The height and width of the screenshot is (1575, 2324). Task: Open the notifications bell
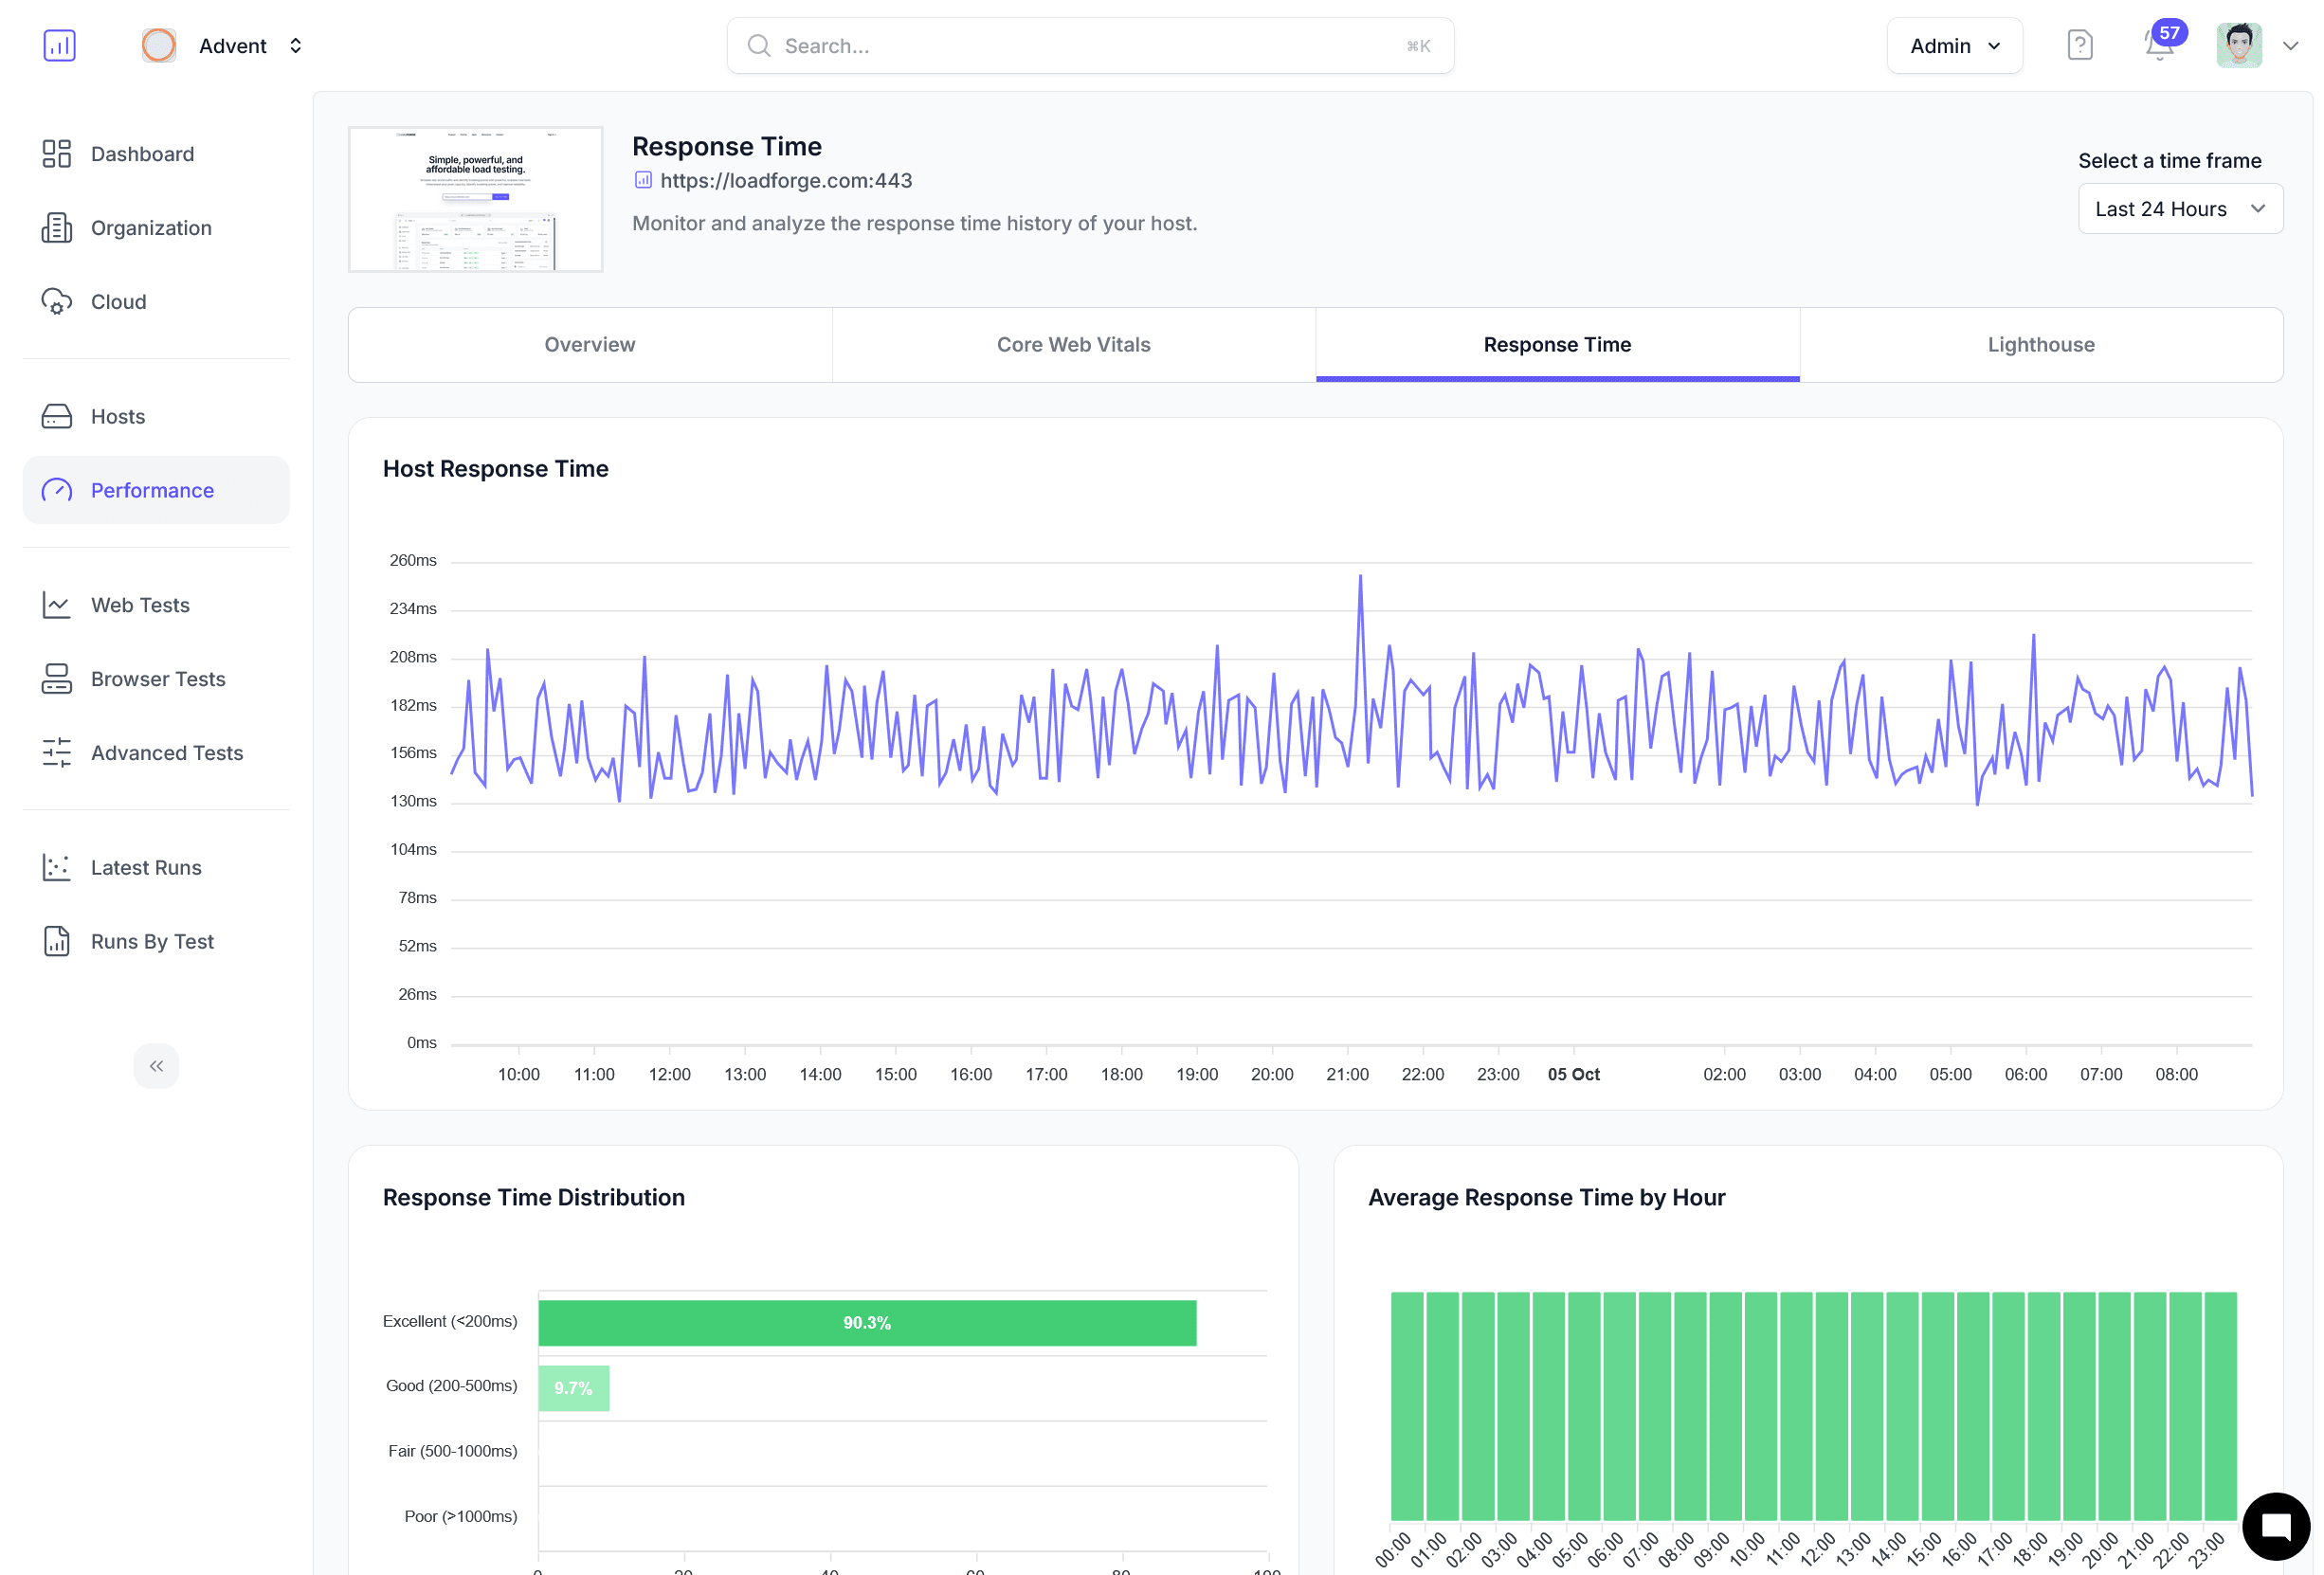pos(2159,46)
